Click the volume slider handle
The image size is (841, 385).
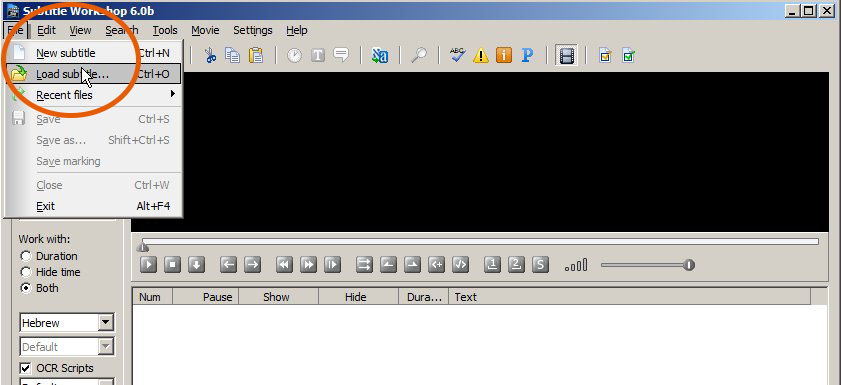(689, 265)
